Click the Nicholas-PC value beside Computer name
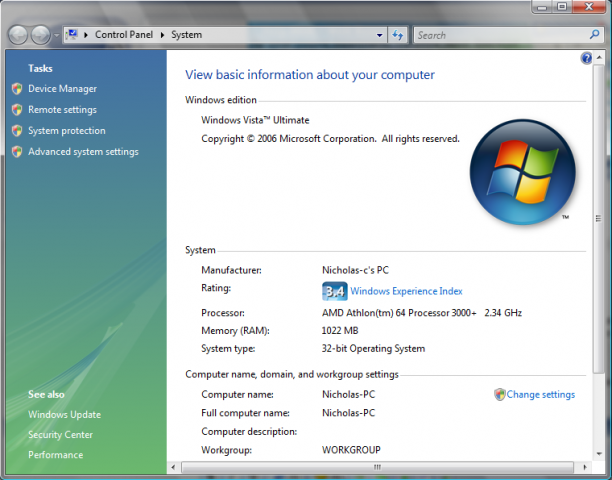This screenshot has height=480, width=612. coord(349,395)
